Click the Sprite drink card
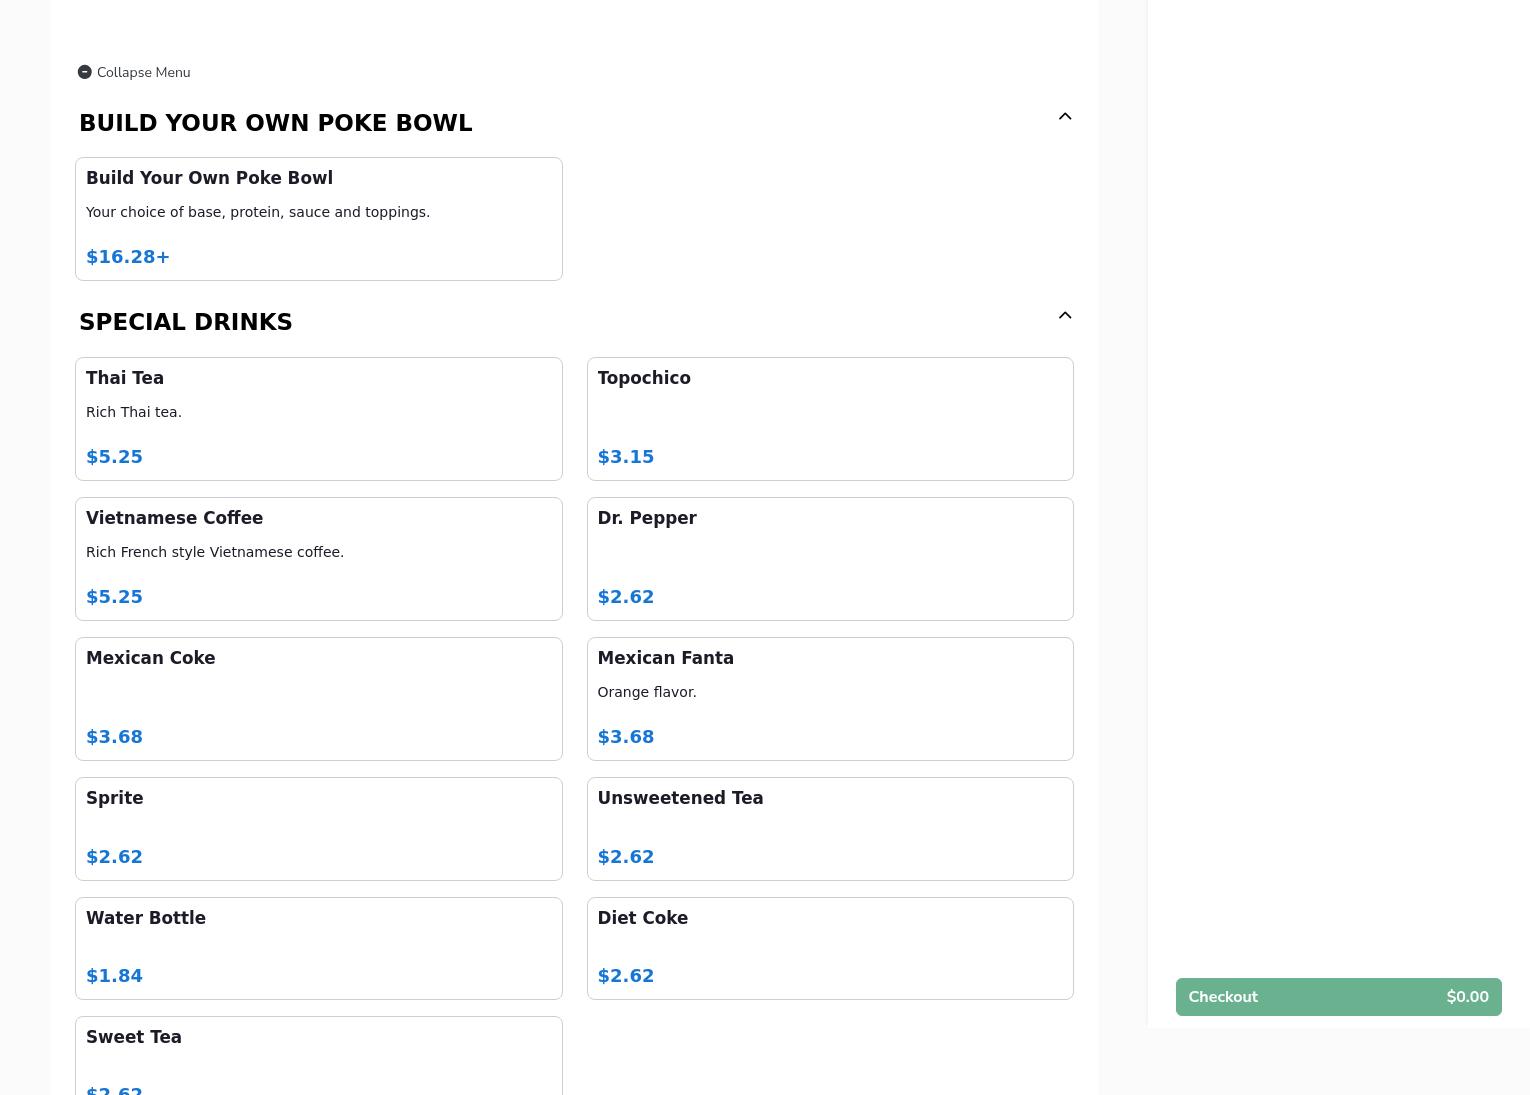The image size is (1530, 1095). [318, 828]
